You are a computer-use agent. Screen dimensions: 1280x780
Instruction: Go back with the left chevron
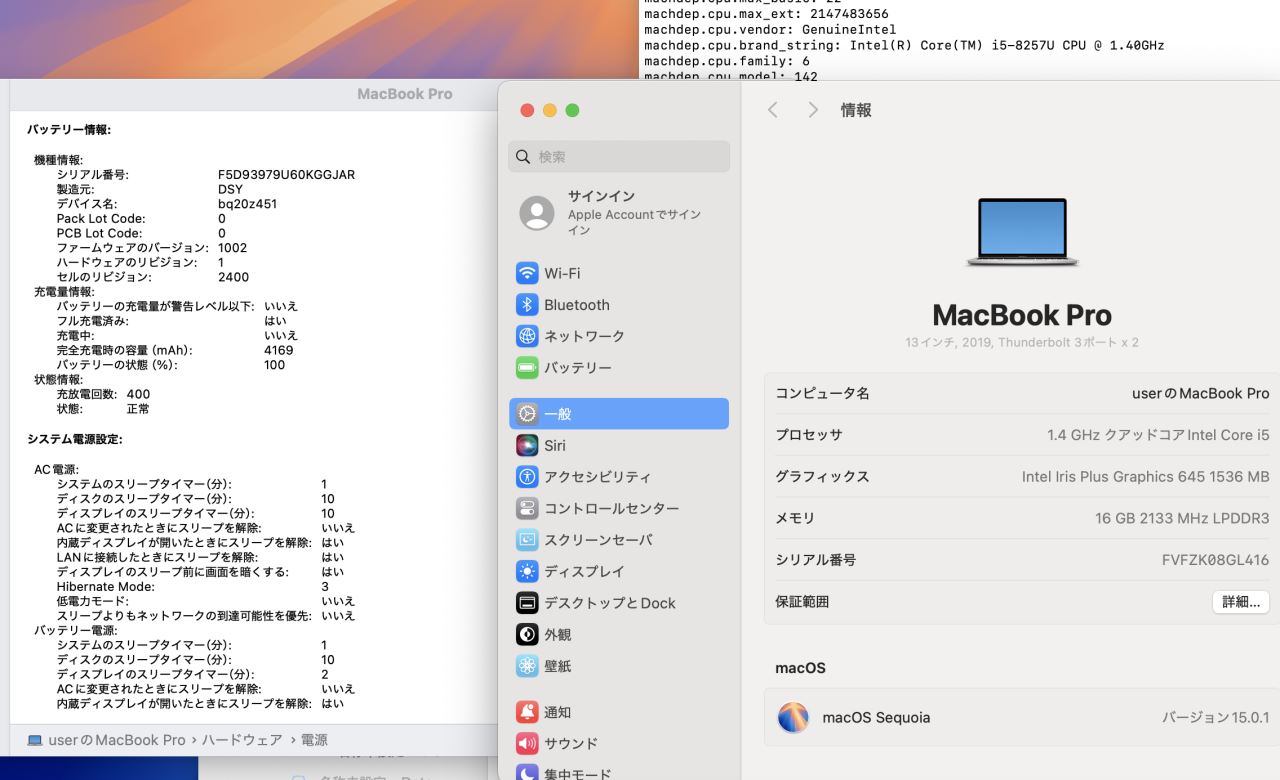tap(773, 110)
